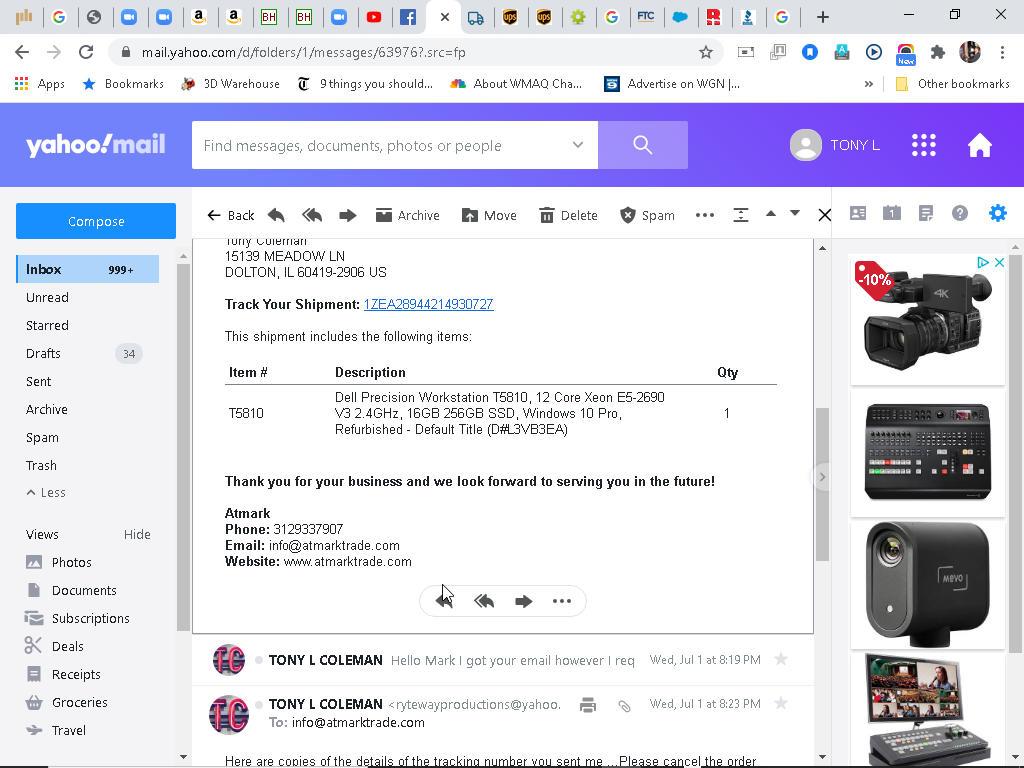Image resolution: width=1024 pixels, height=768 pixels.
Task: Open the Archive folder in sidebar
Action: click(x=46, y=409)
